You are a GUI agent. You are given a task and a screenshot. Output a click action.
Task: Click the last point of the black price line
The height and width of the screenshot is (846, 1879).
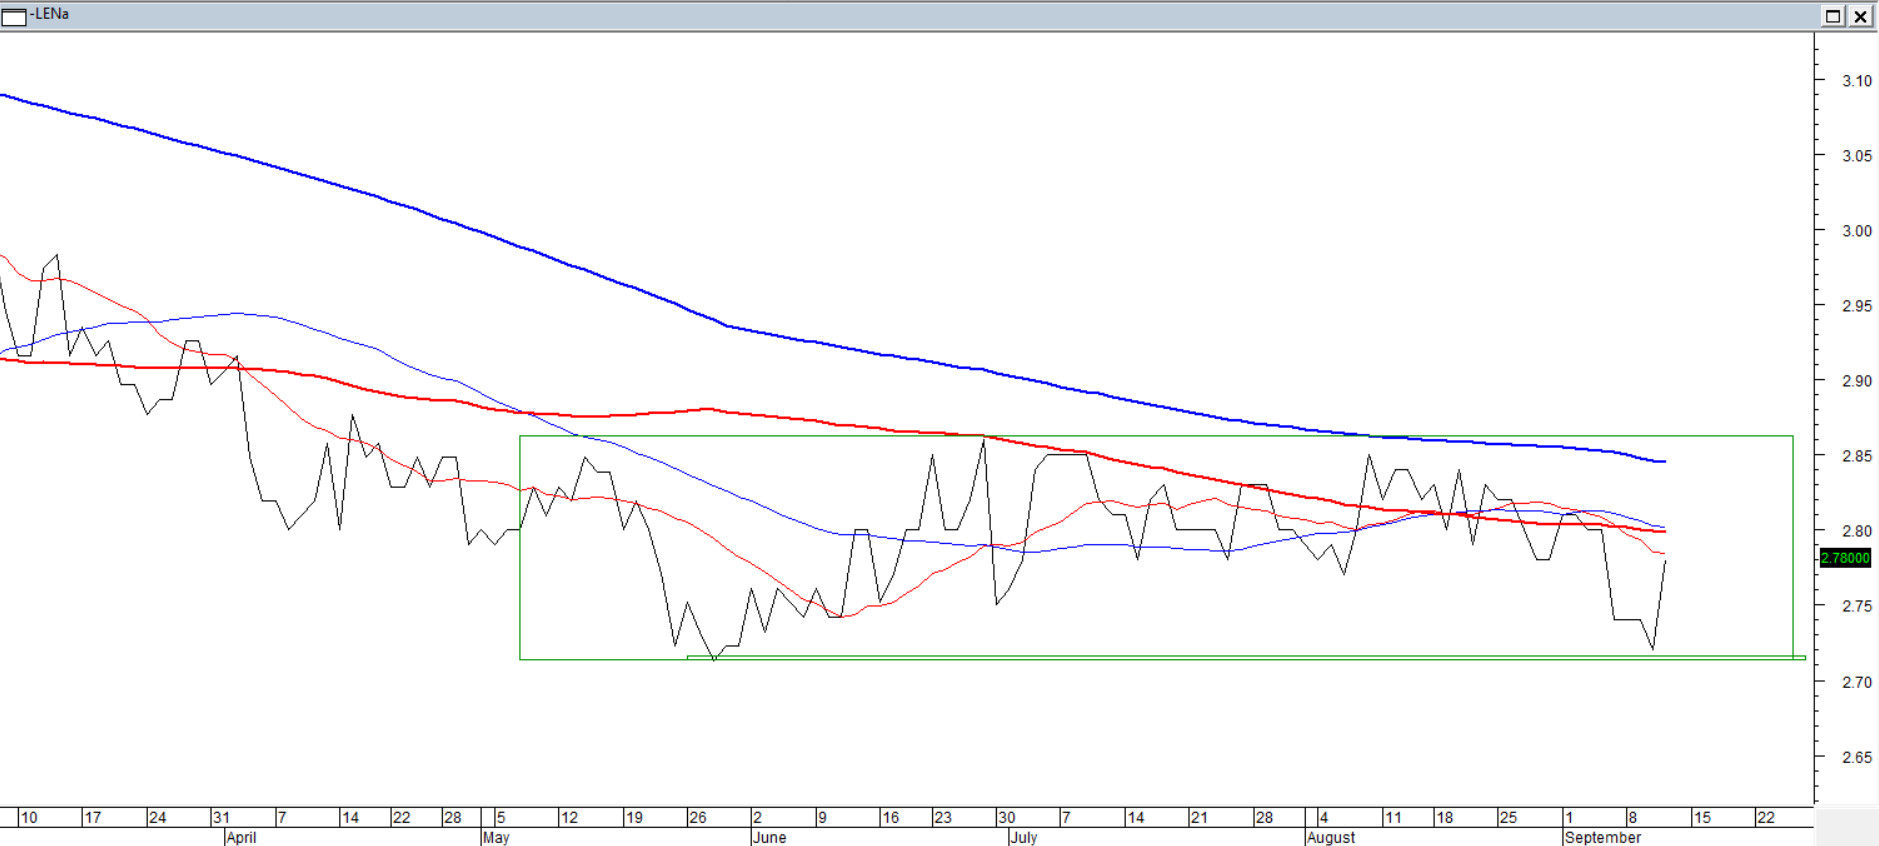[x=1665, y=561]
